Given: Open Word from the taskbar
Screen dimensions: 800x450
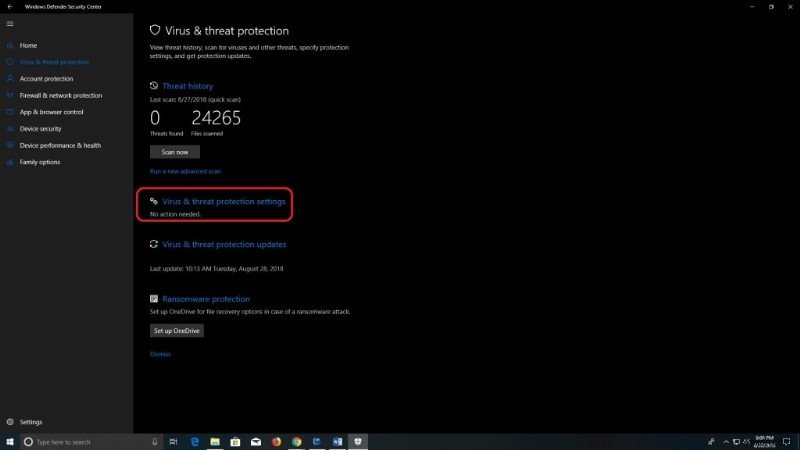Looking at the screenshot, I should click(337, 442).
